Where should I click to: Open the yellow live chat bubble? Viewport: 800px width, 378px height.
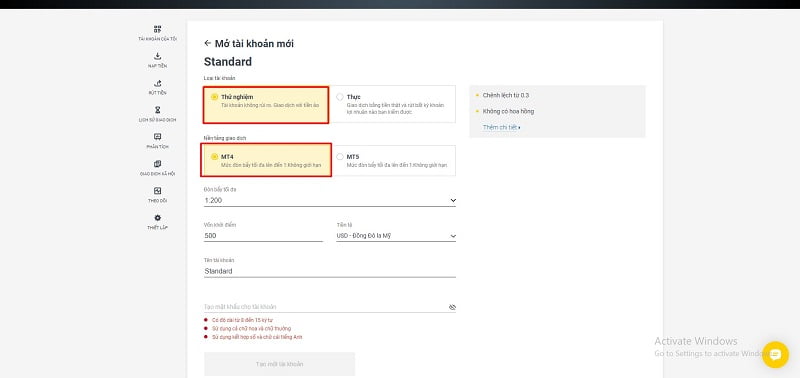click(775, 355)
